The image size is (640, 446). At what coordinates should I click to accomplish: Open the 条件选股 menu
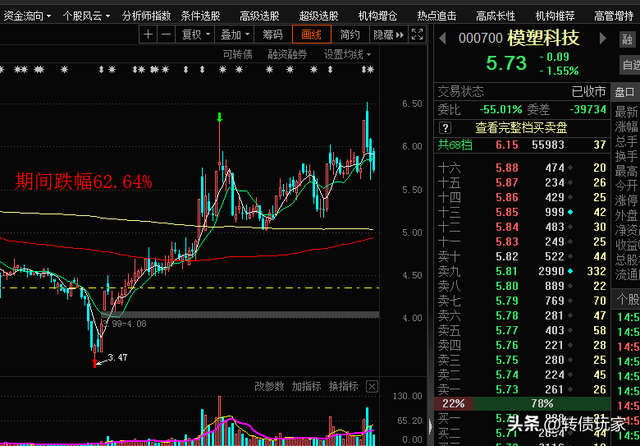pyautogui.click(x=200, y=16)
